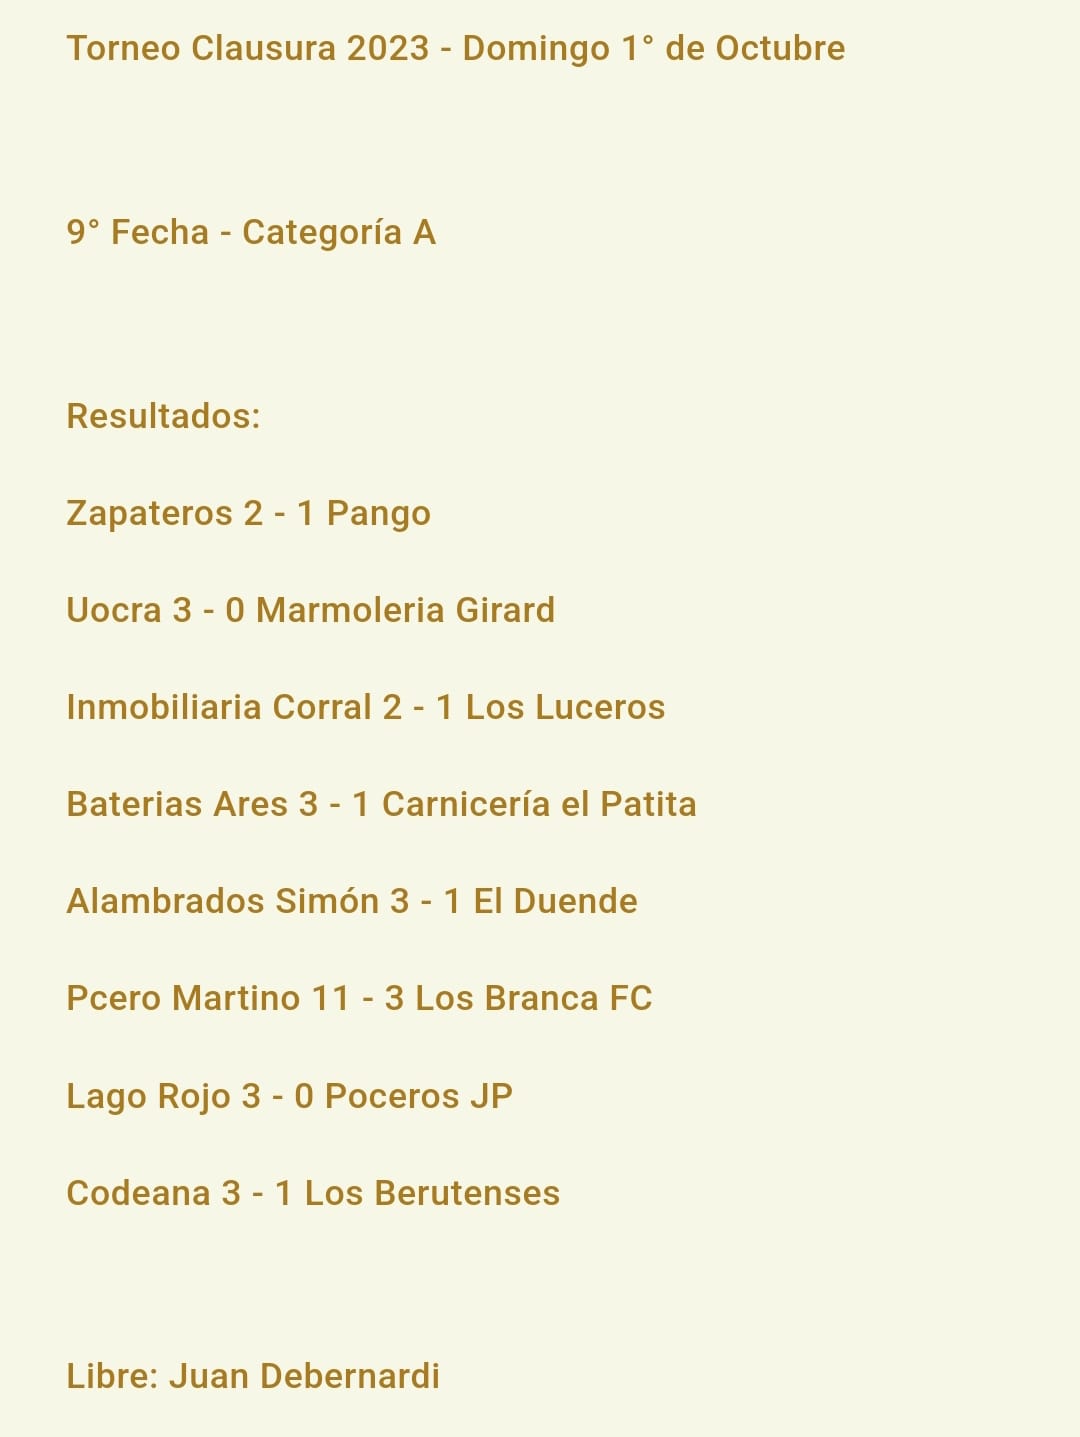
Task: Click the Torneo Clausura 2023 heading
Action: tap(455, 48)
